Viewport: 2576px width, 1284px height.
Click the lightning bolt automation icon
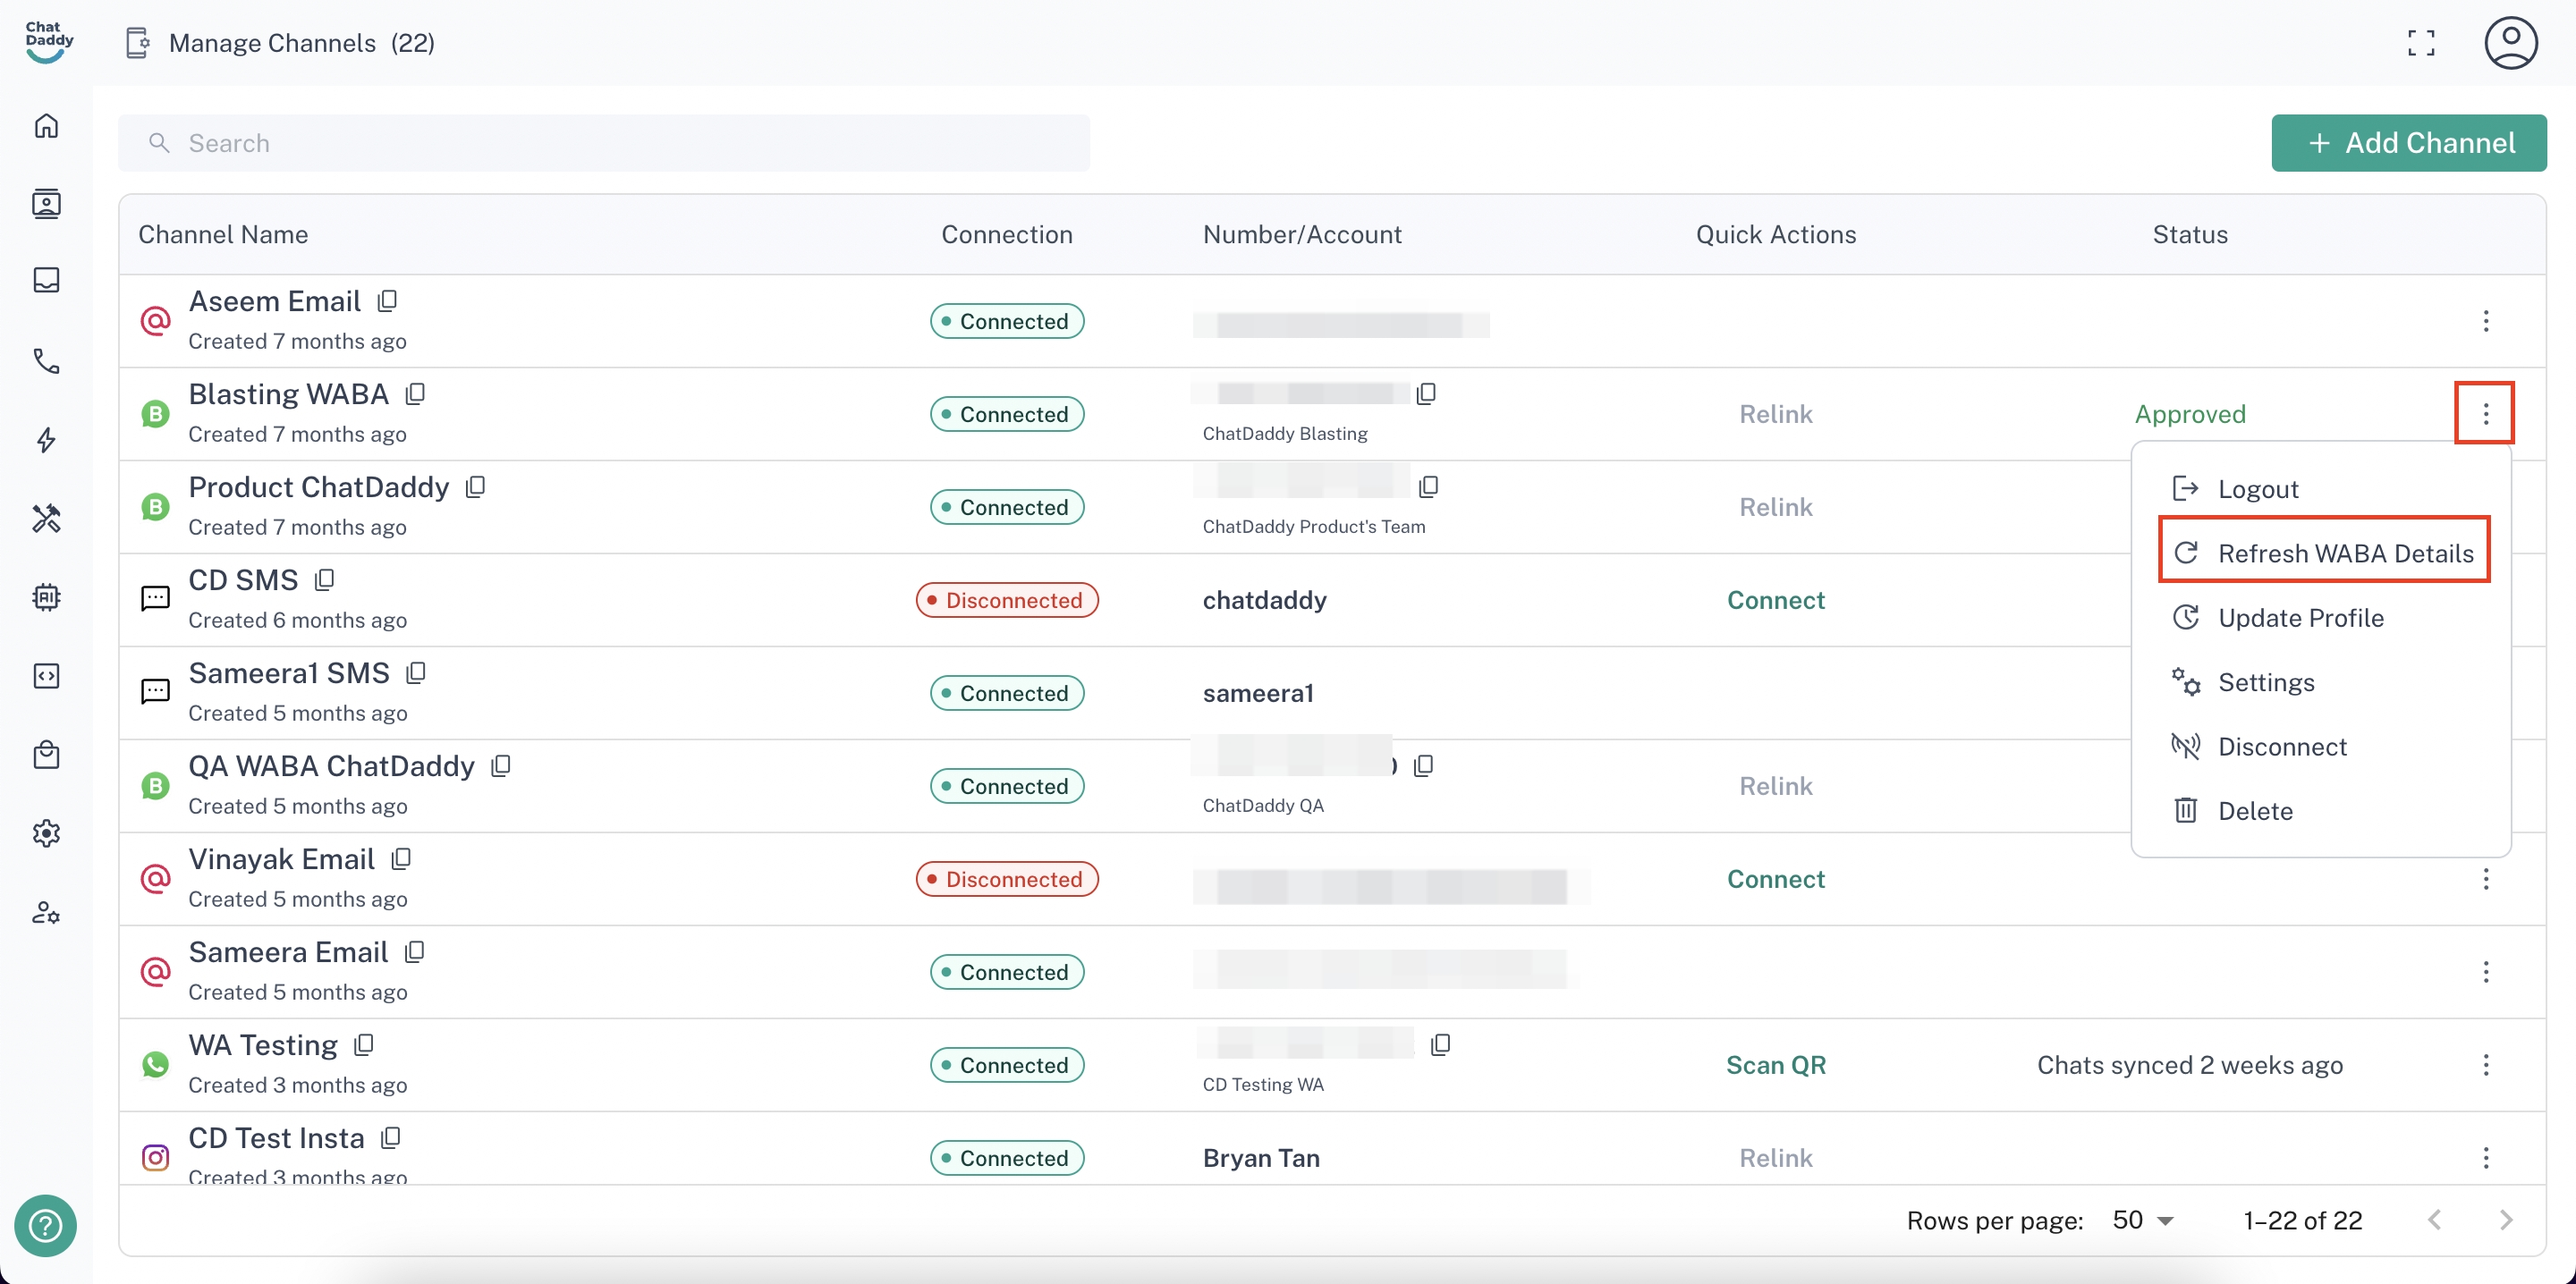pyautogui.click(x=46, y=439)
